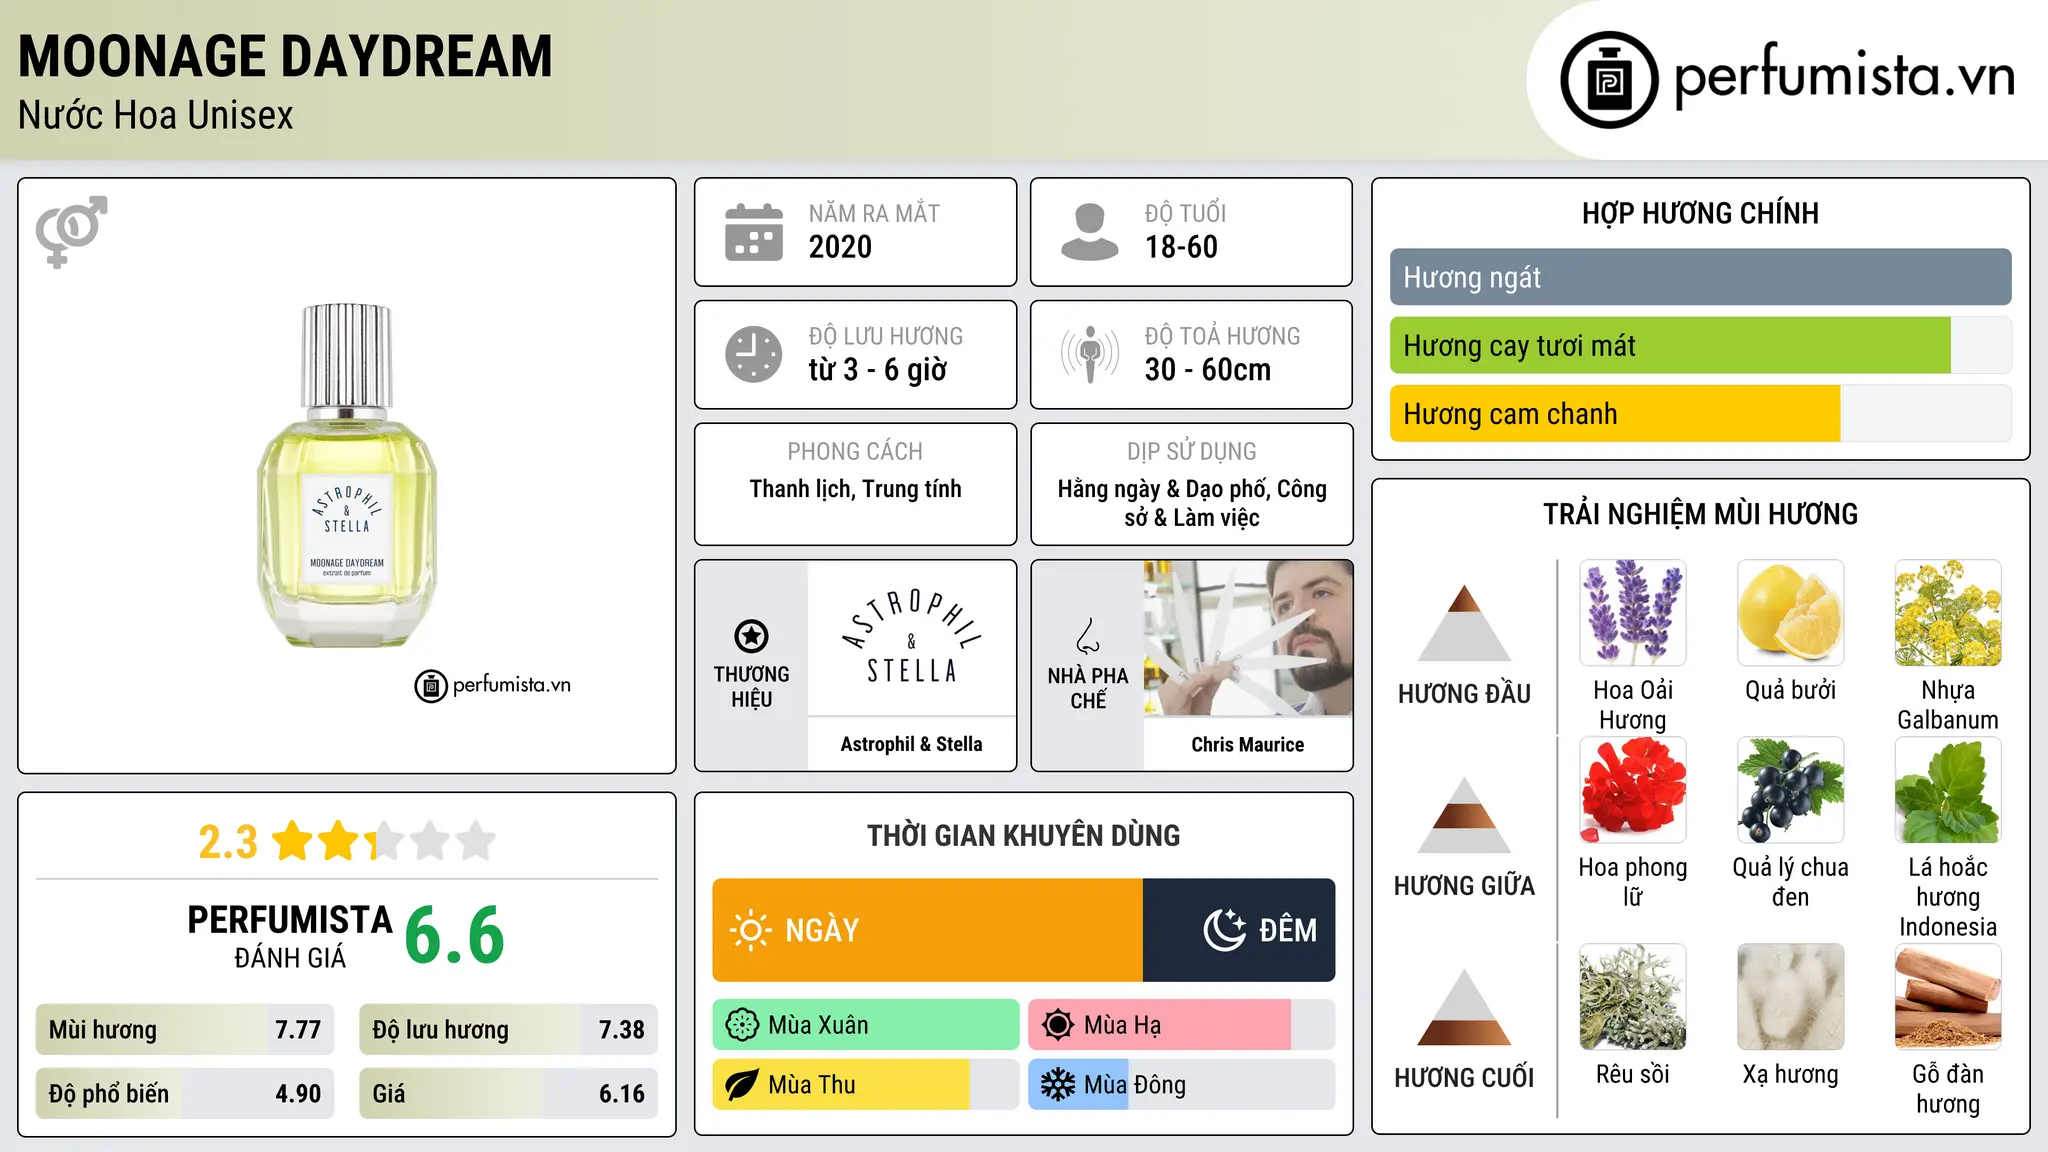Click the Nước Hoa Unisex subtitle

click(x=156, y=116)
